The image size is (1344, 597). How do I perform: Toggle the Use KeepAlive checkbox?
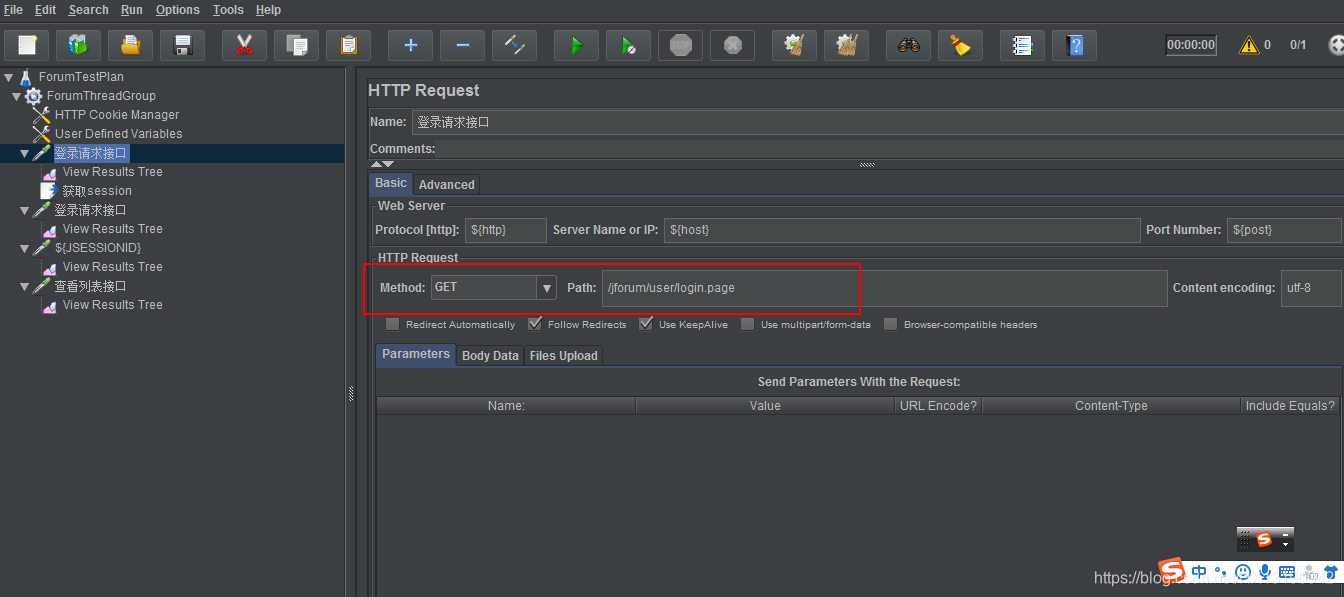tap(646, 324)
